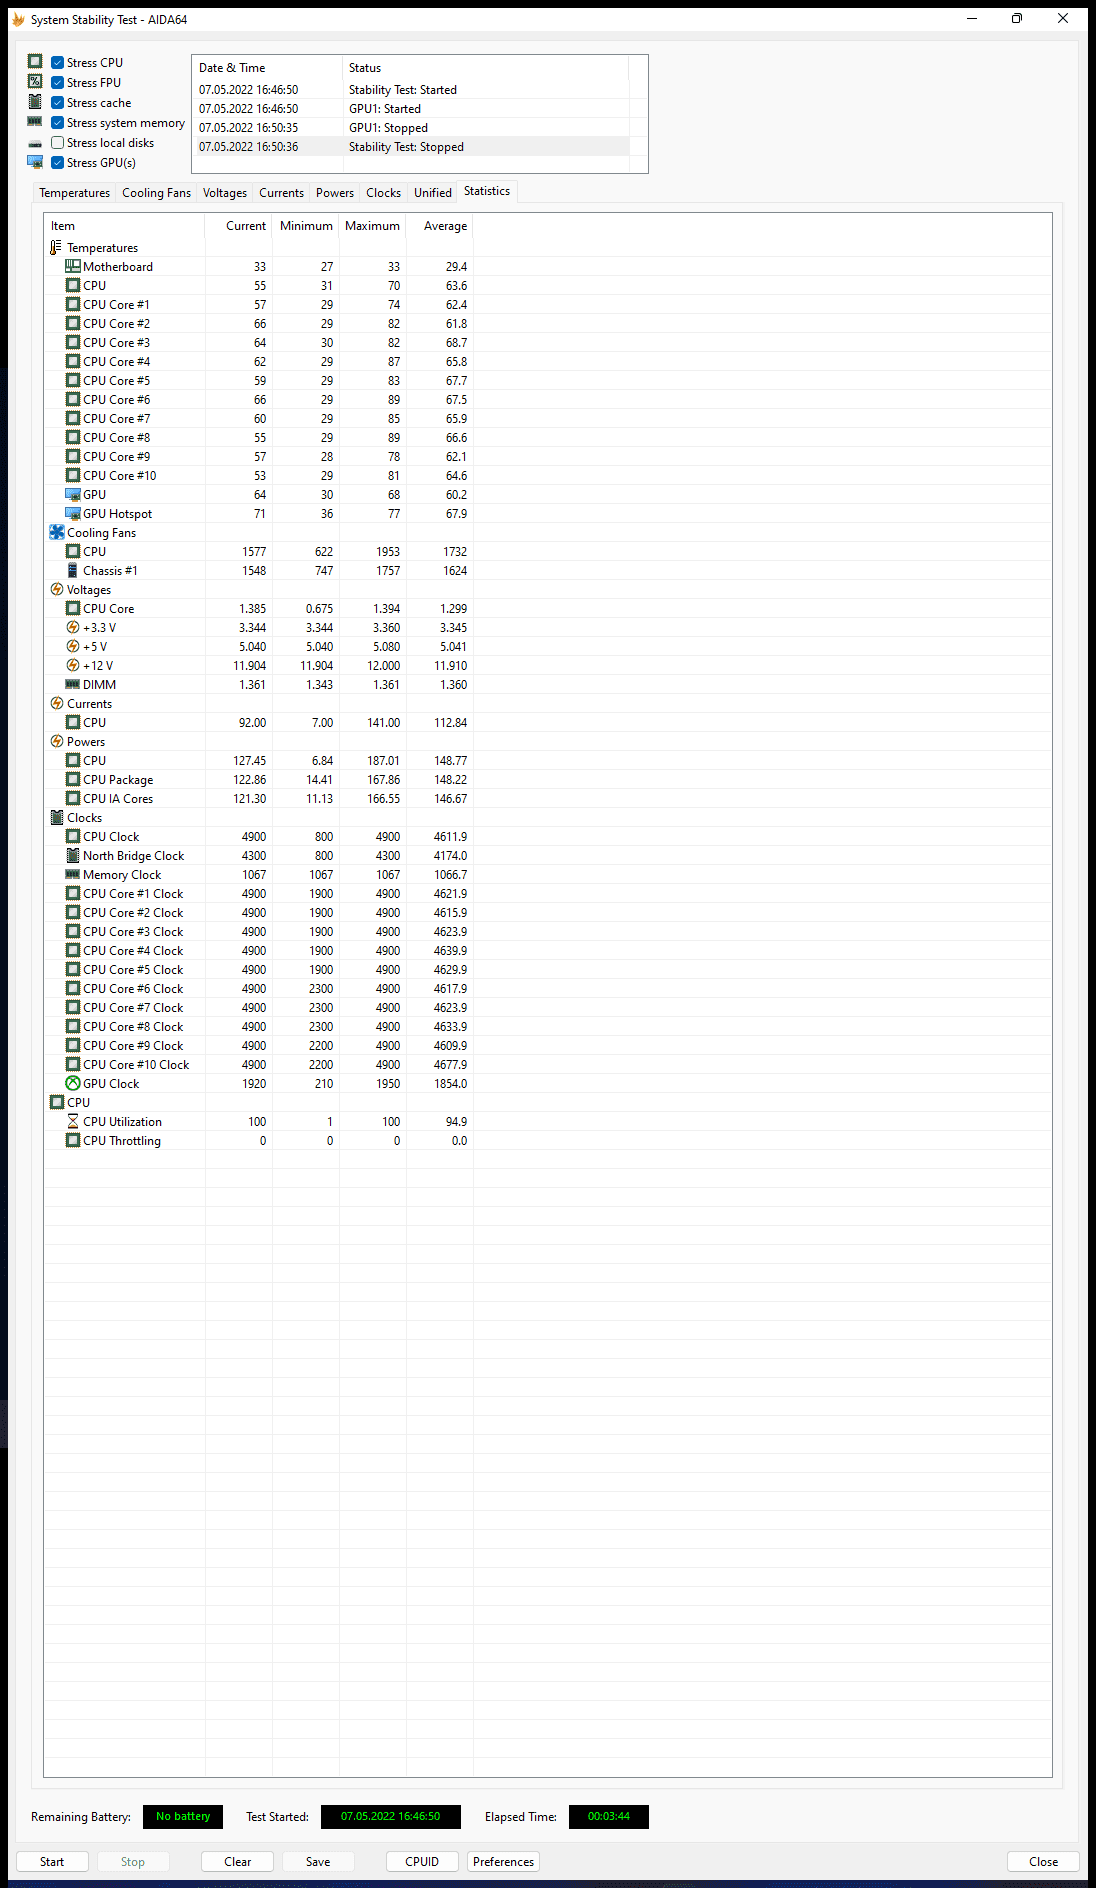Click the DIMM memory module icon
Viewport: 1096px width, 1888px height.
72,684
